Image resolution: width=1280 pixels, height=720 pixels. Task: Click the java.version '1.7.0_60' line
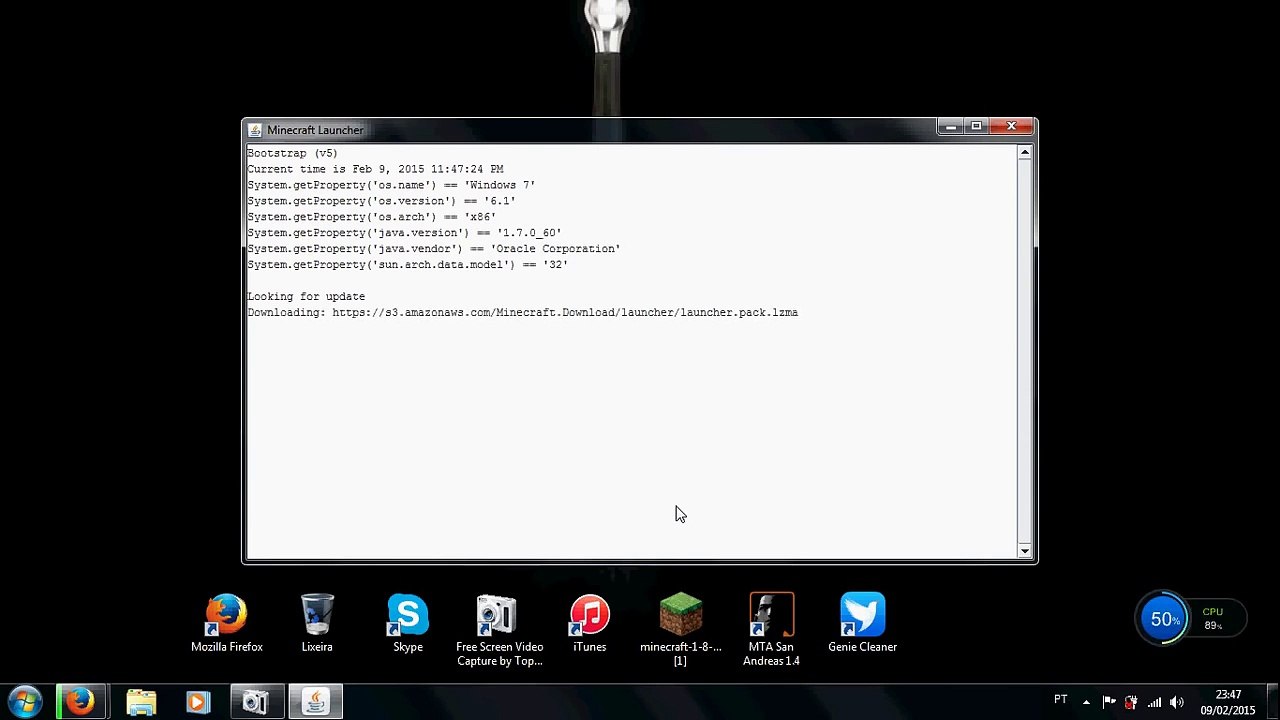point(404,233)
